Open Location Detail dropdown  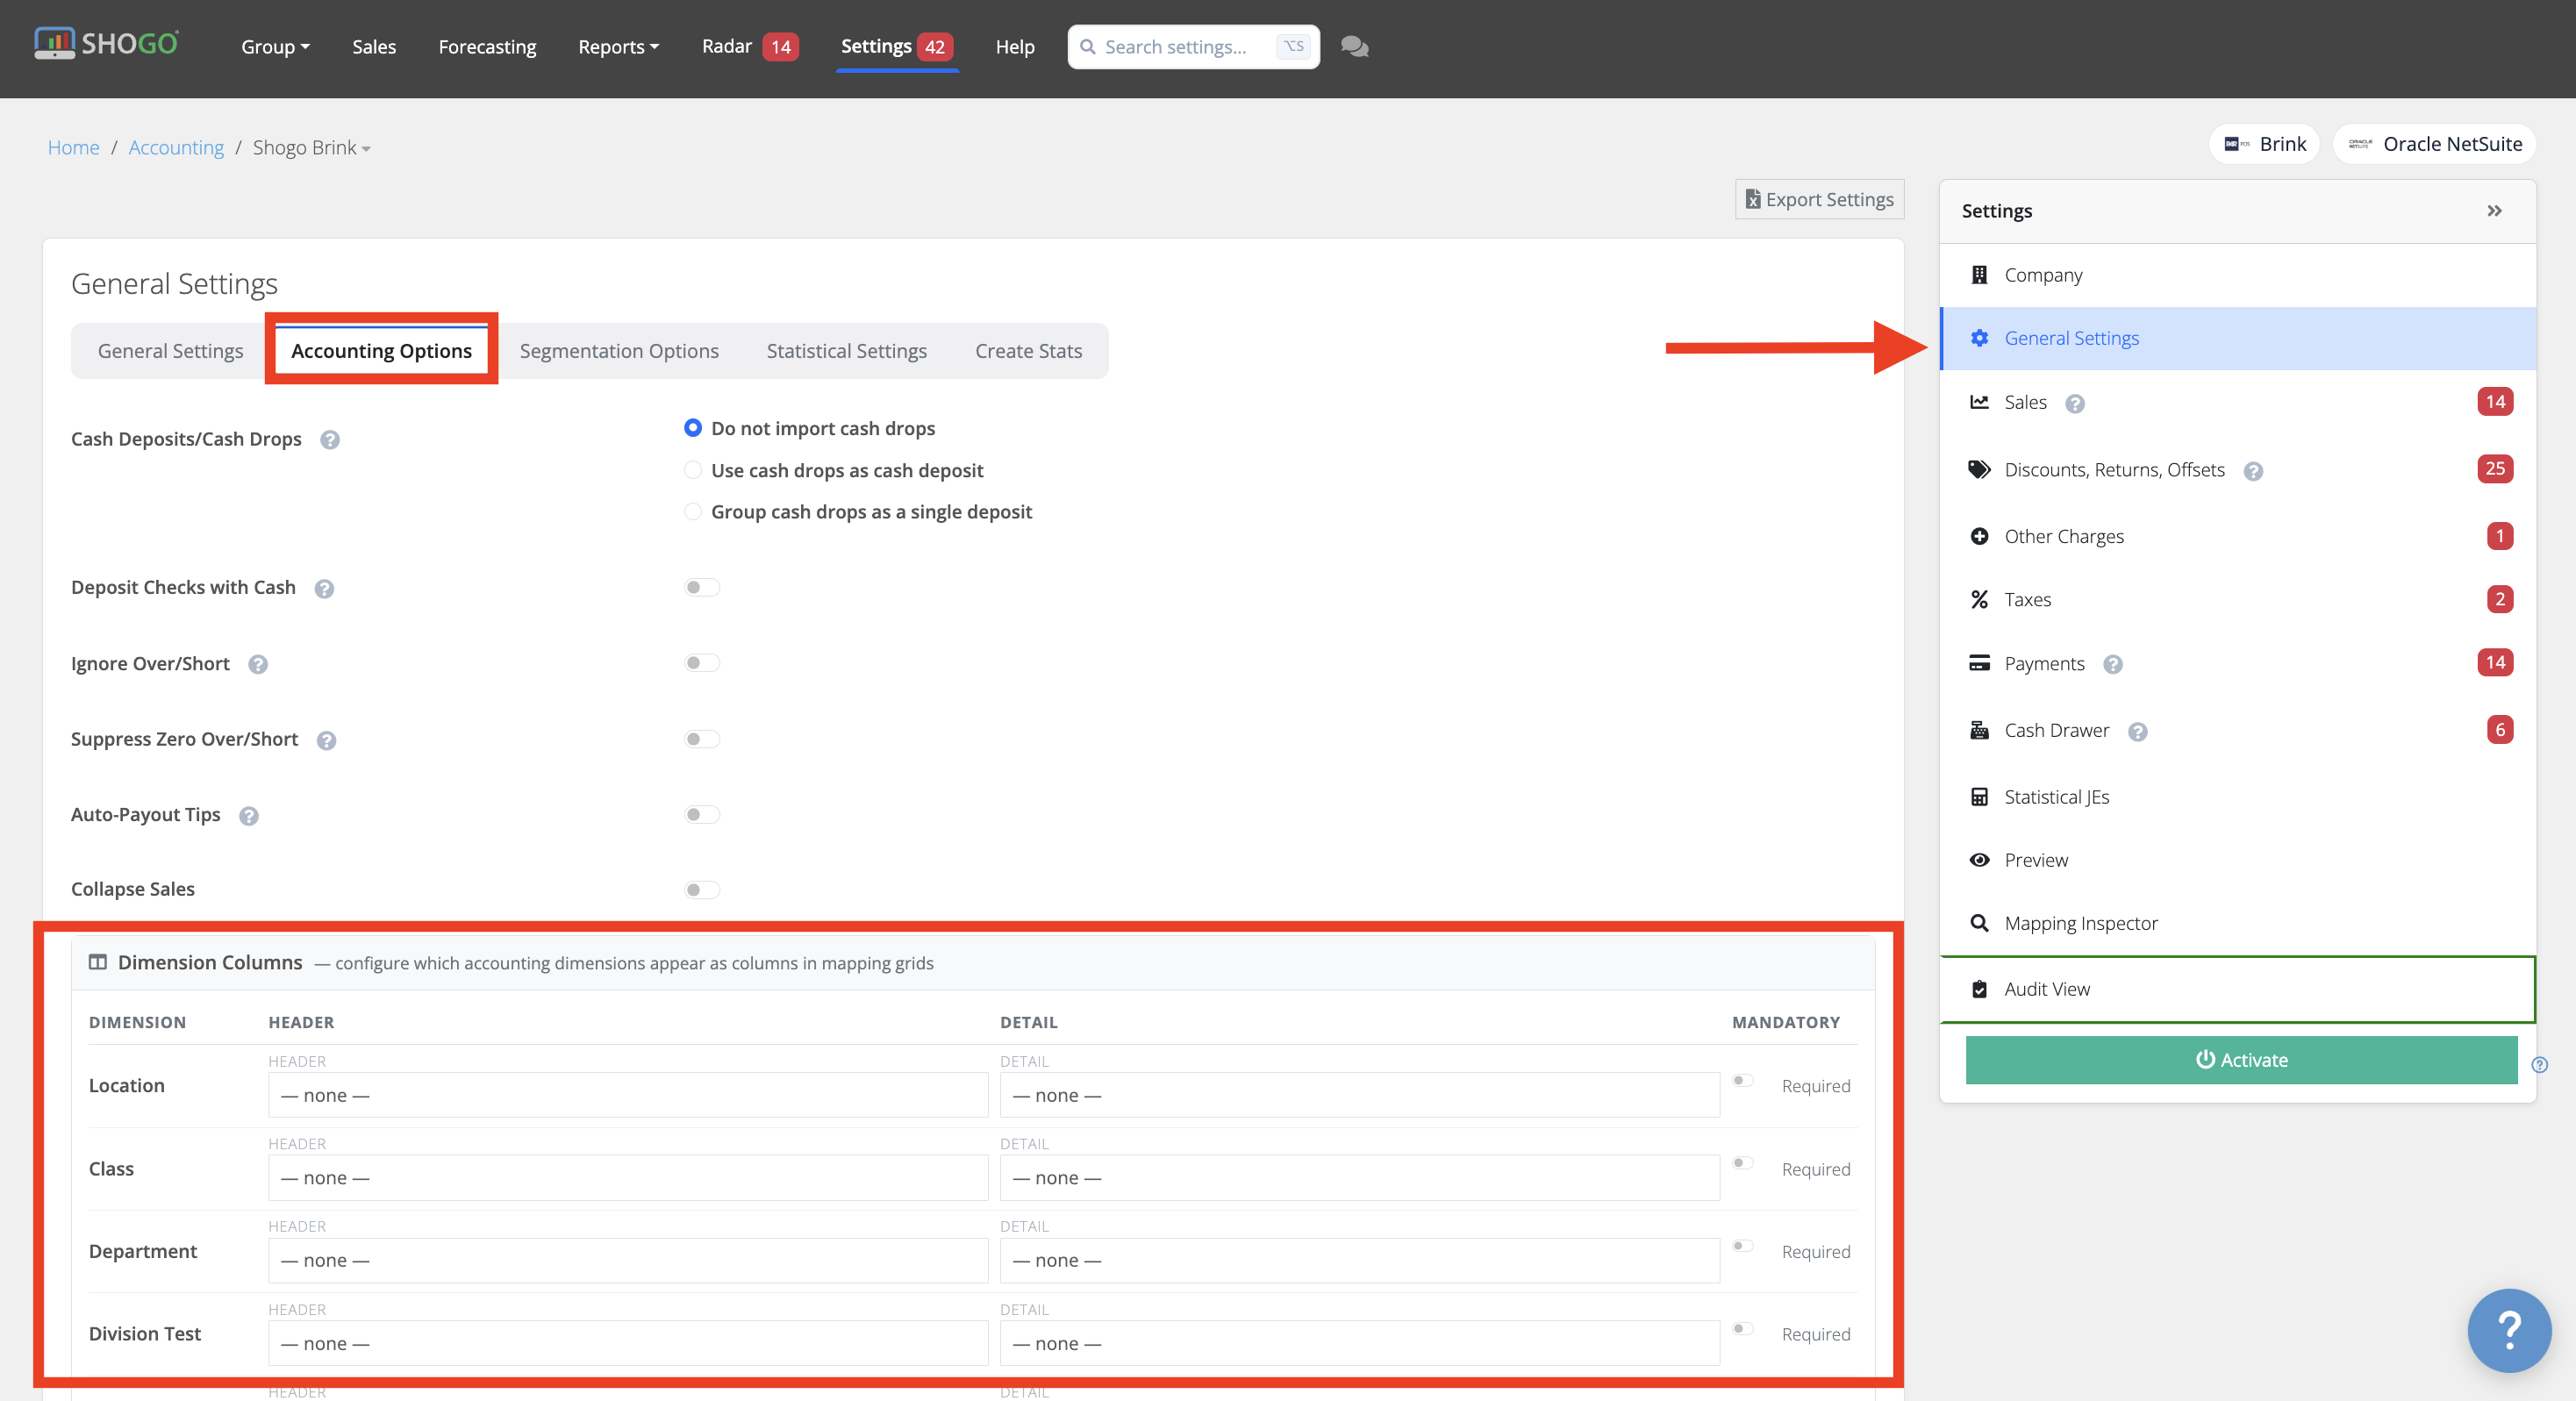coord(1360,1095)
